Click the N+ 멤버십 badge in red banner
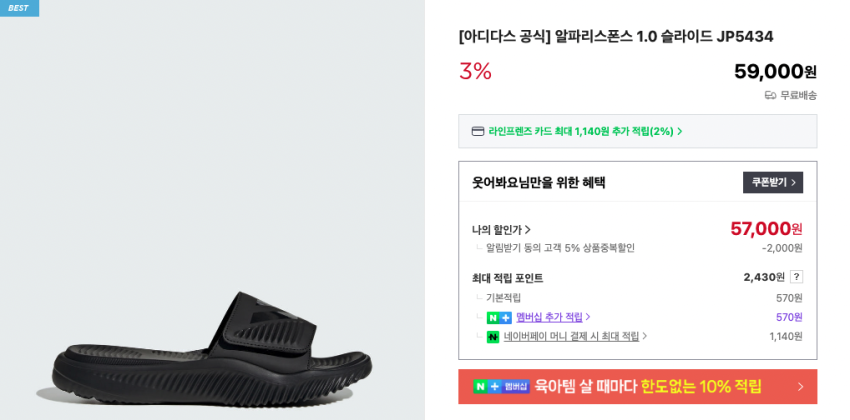Viewport: 850px width, 420px height. (501, 387)
